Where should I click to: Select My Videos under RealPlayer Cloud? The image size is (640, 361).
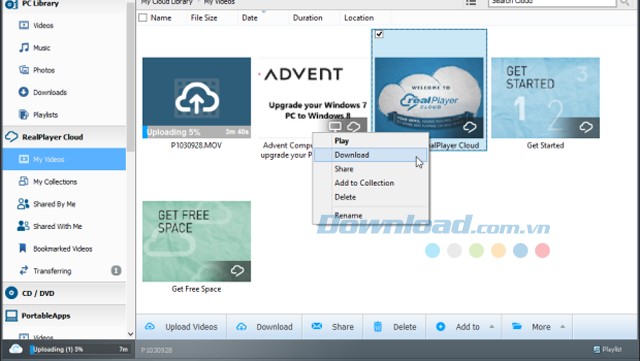point(64,159)
